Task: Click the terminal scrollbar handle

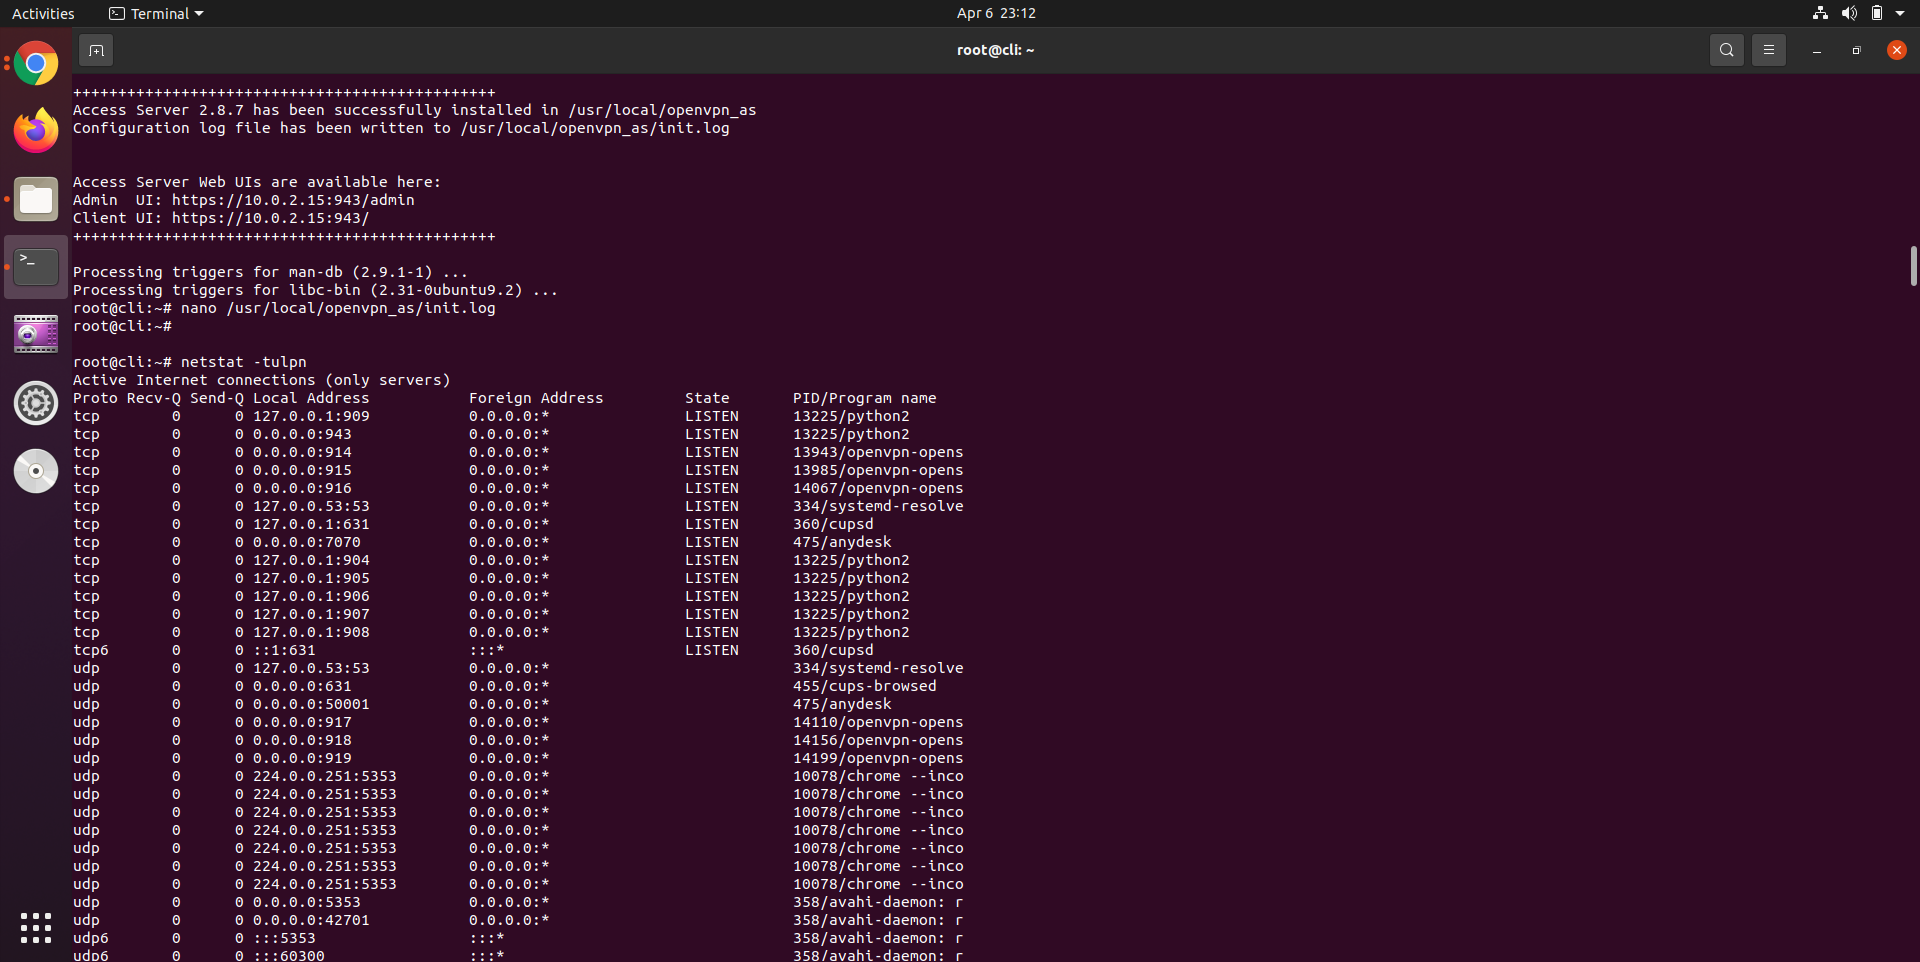Action: pyautogui.click(x=1913, y=266)
